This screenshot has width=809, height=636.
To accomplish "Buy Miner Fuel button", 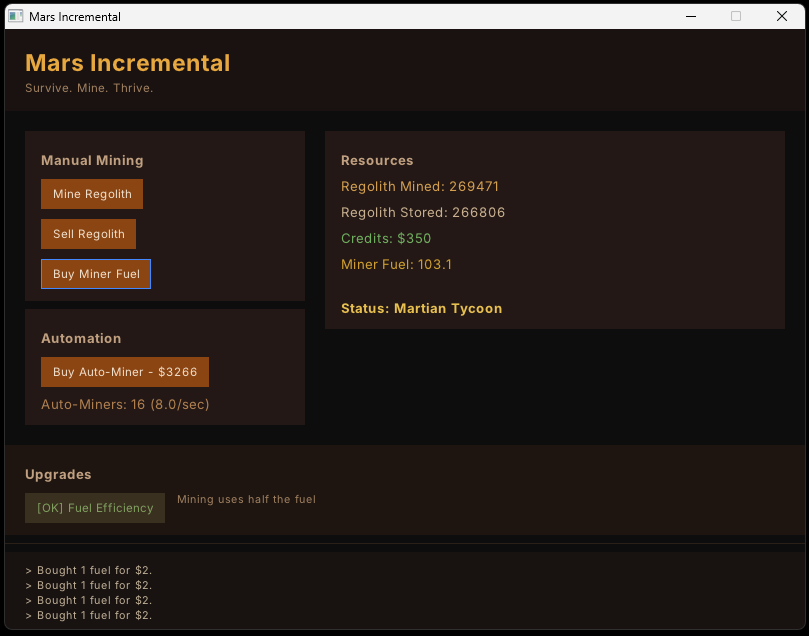I will 96,274.
